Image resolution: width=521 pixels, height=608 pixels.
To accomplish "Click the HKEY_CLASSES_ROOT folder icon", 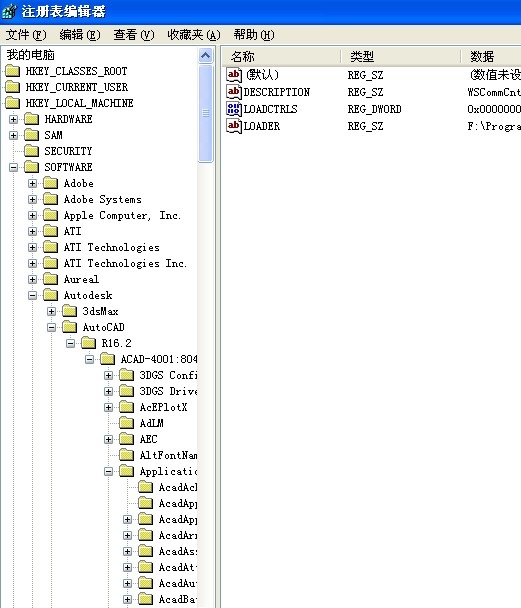I will tap(12, 71).
